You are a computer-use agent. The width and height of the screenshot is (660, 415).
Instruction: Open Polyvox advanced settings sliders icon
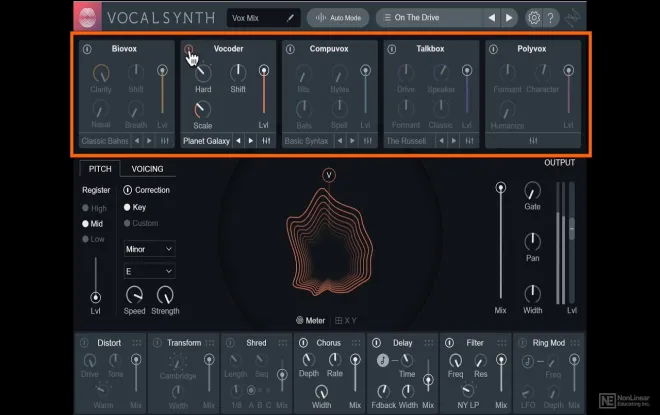click(x=533, y=141)
